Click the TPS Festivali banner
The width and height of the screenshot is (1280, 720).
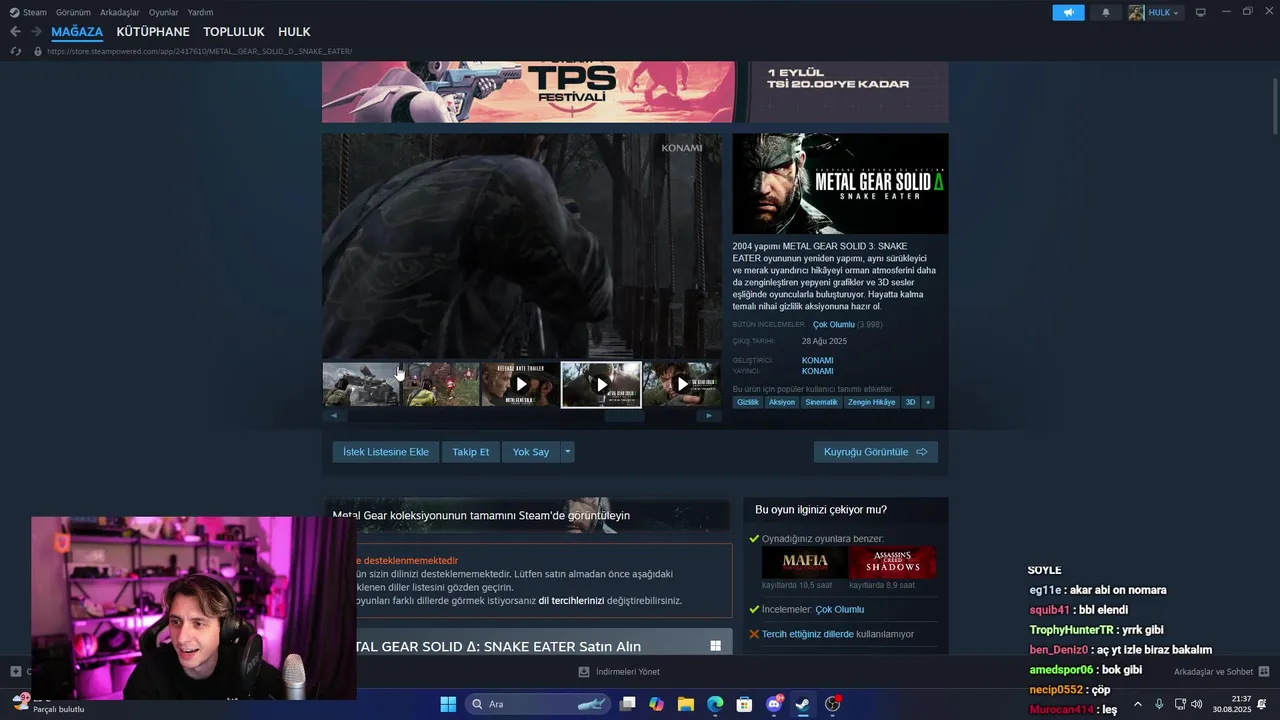click(x=635, y=92)
